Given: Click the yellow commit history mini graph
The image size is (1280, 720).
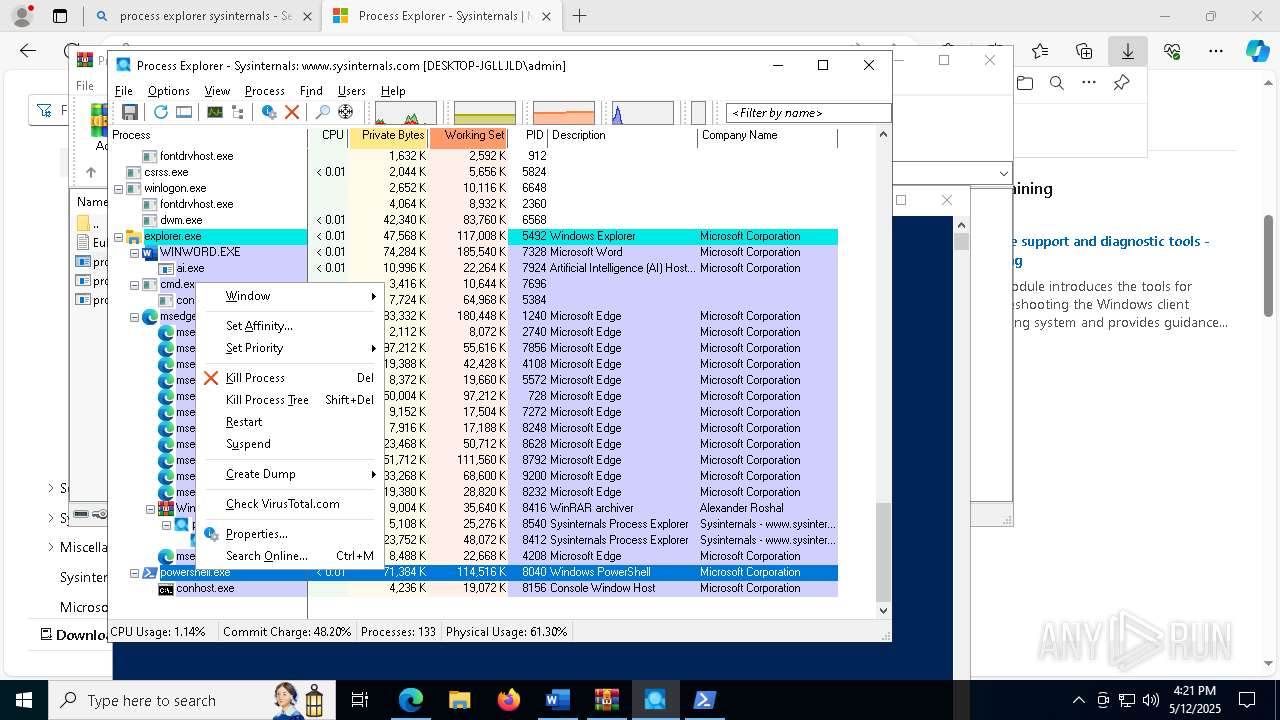Looking at the screenshot, I should pos(485,113).
